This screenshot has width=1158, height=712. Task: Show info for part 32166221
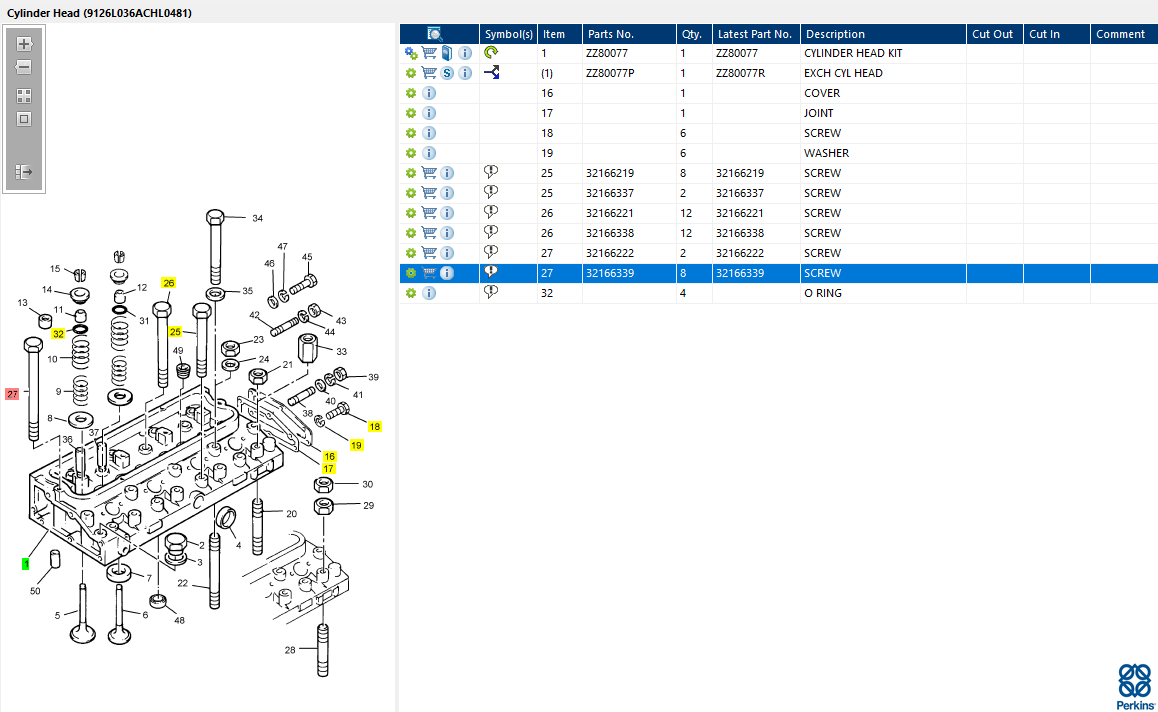[447, 213]
